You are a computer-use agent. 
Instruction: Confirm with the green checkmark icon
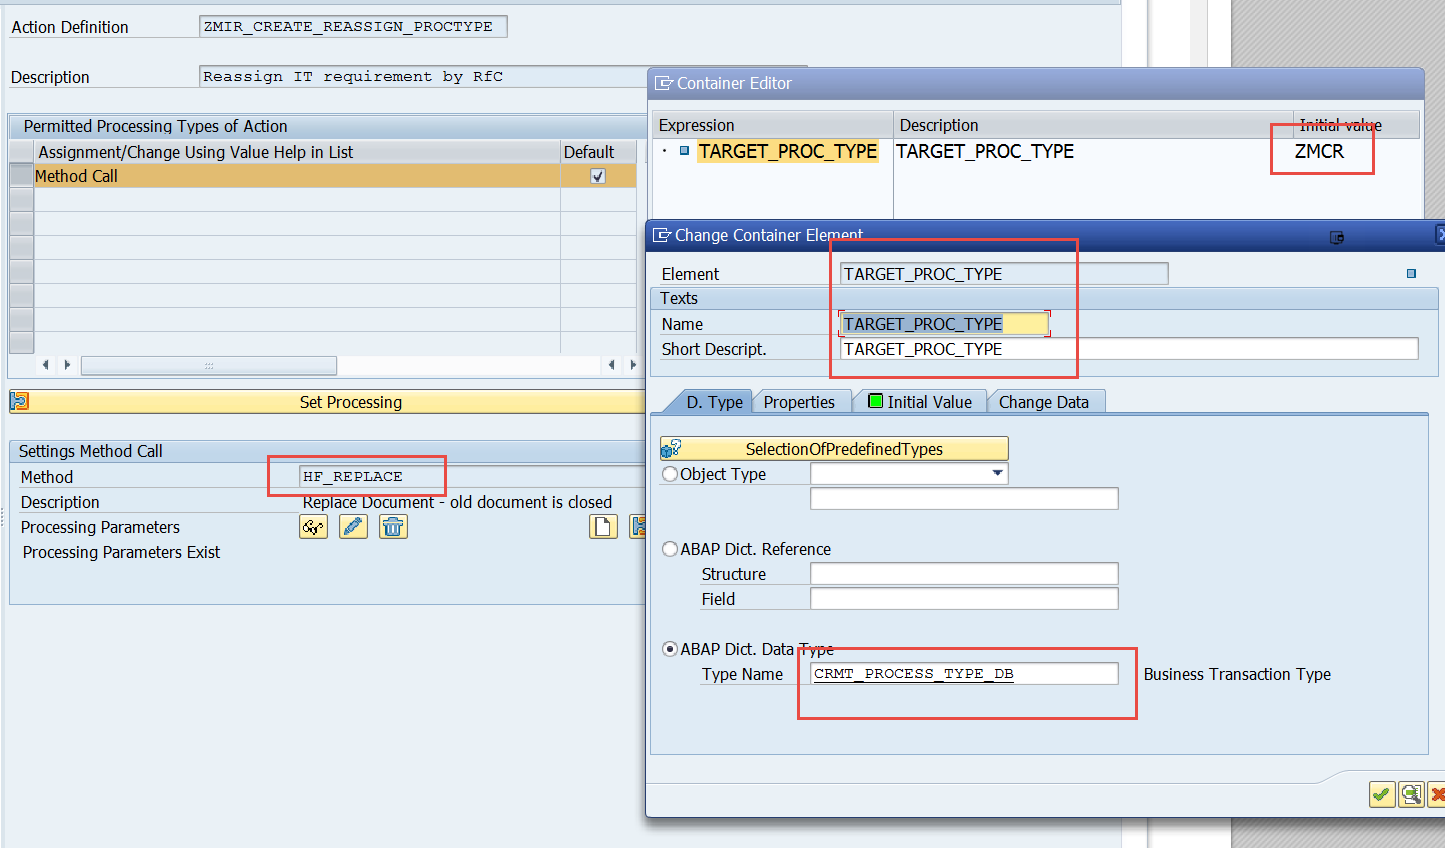click(x=1381, y=795)
